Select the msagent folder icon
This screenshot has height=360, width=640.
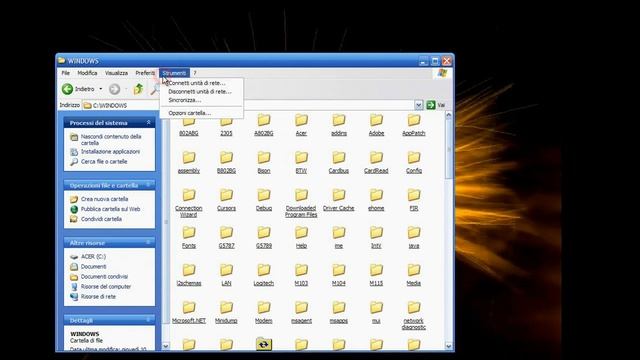(x=301, y=307)
